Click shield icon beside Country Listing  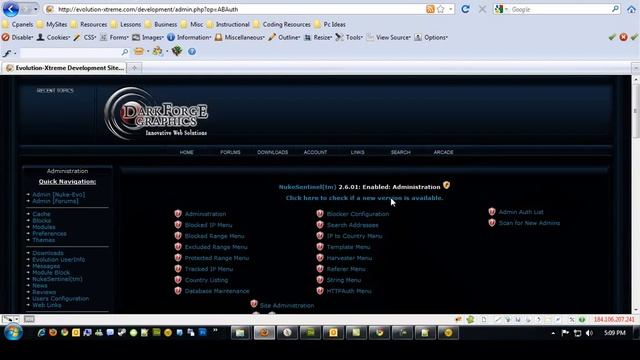pyautogui.click(x=178, y=280)
